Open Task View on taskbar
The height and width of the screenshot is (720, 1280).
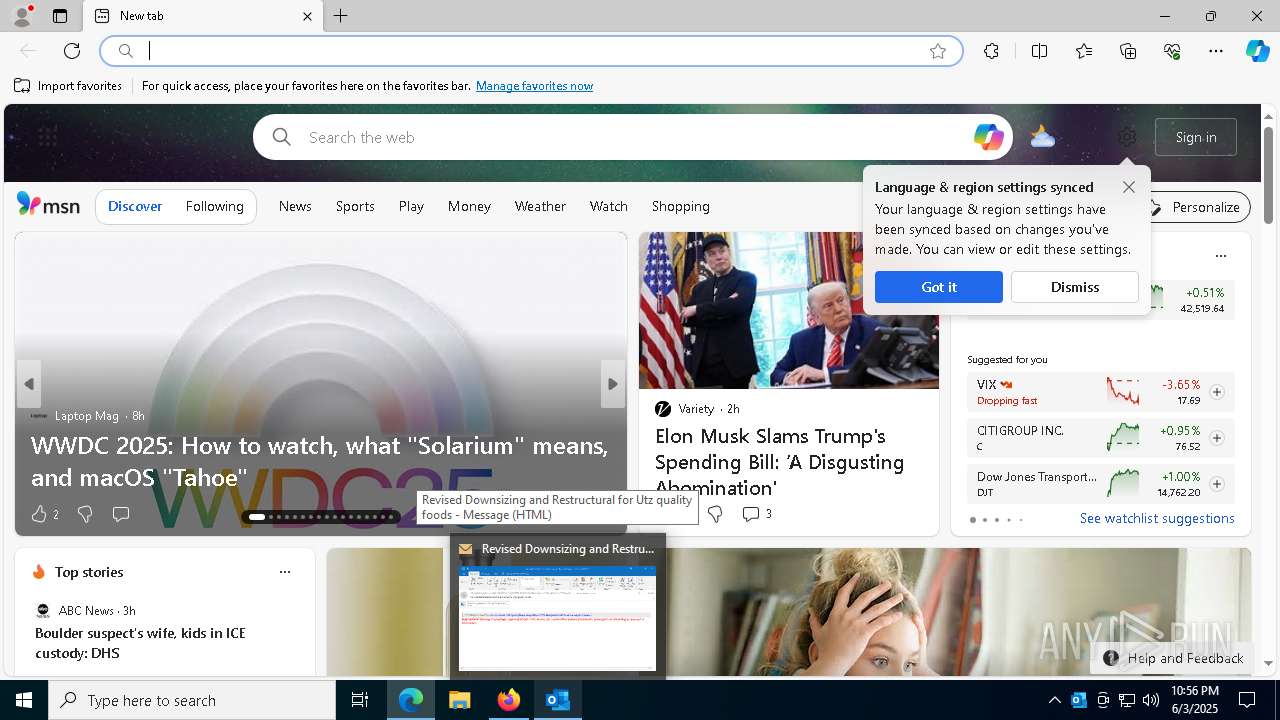(360, 700)
